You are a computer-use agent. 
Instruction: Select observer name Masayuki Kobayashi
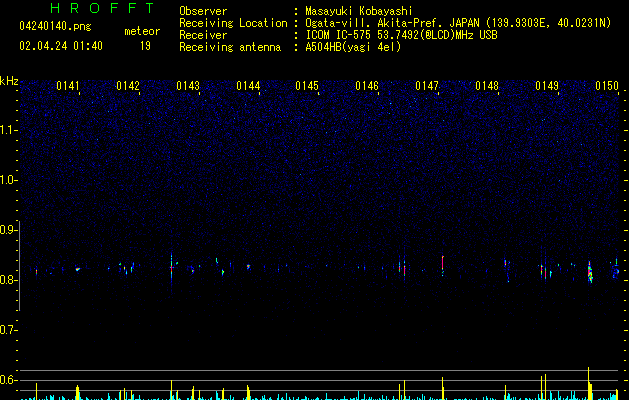tap(359, 11)
